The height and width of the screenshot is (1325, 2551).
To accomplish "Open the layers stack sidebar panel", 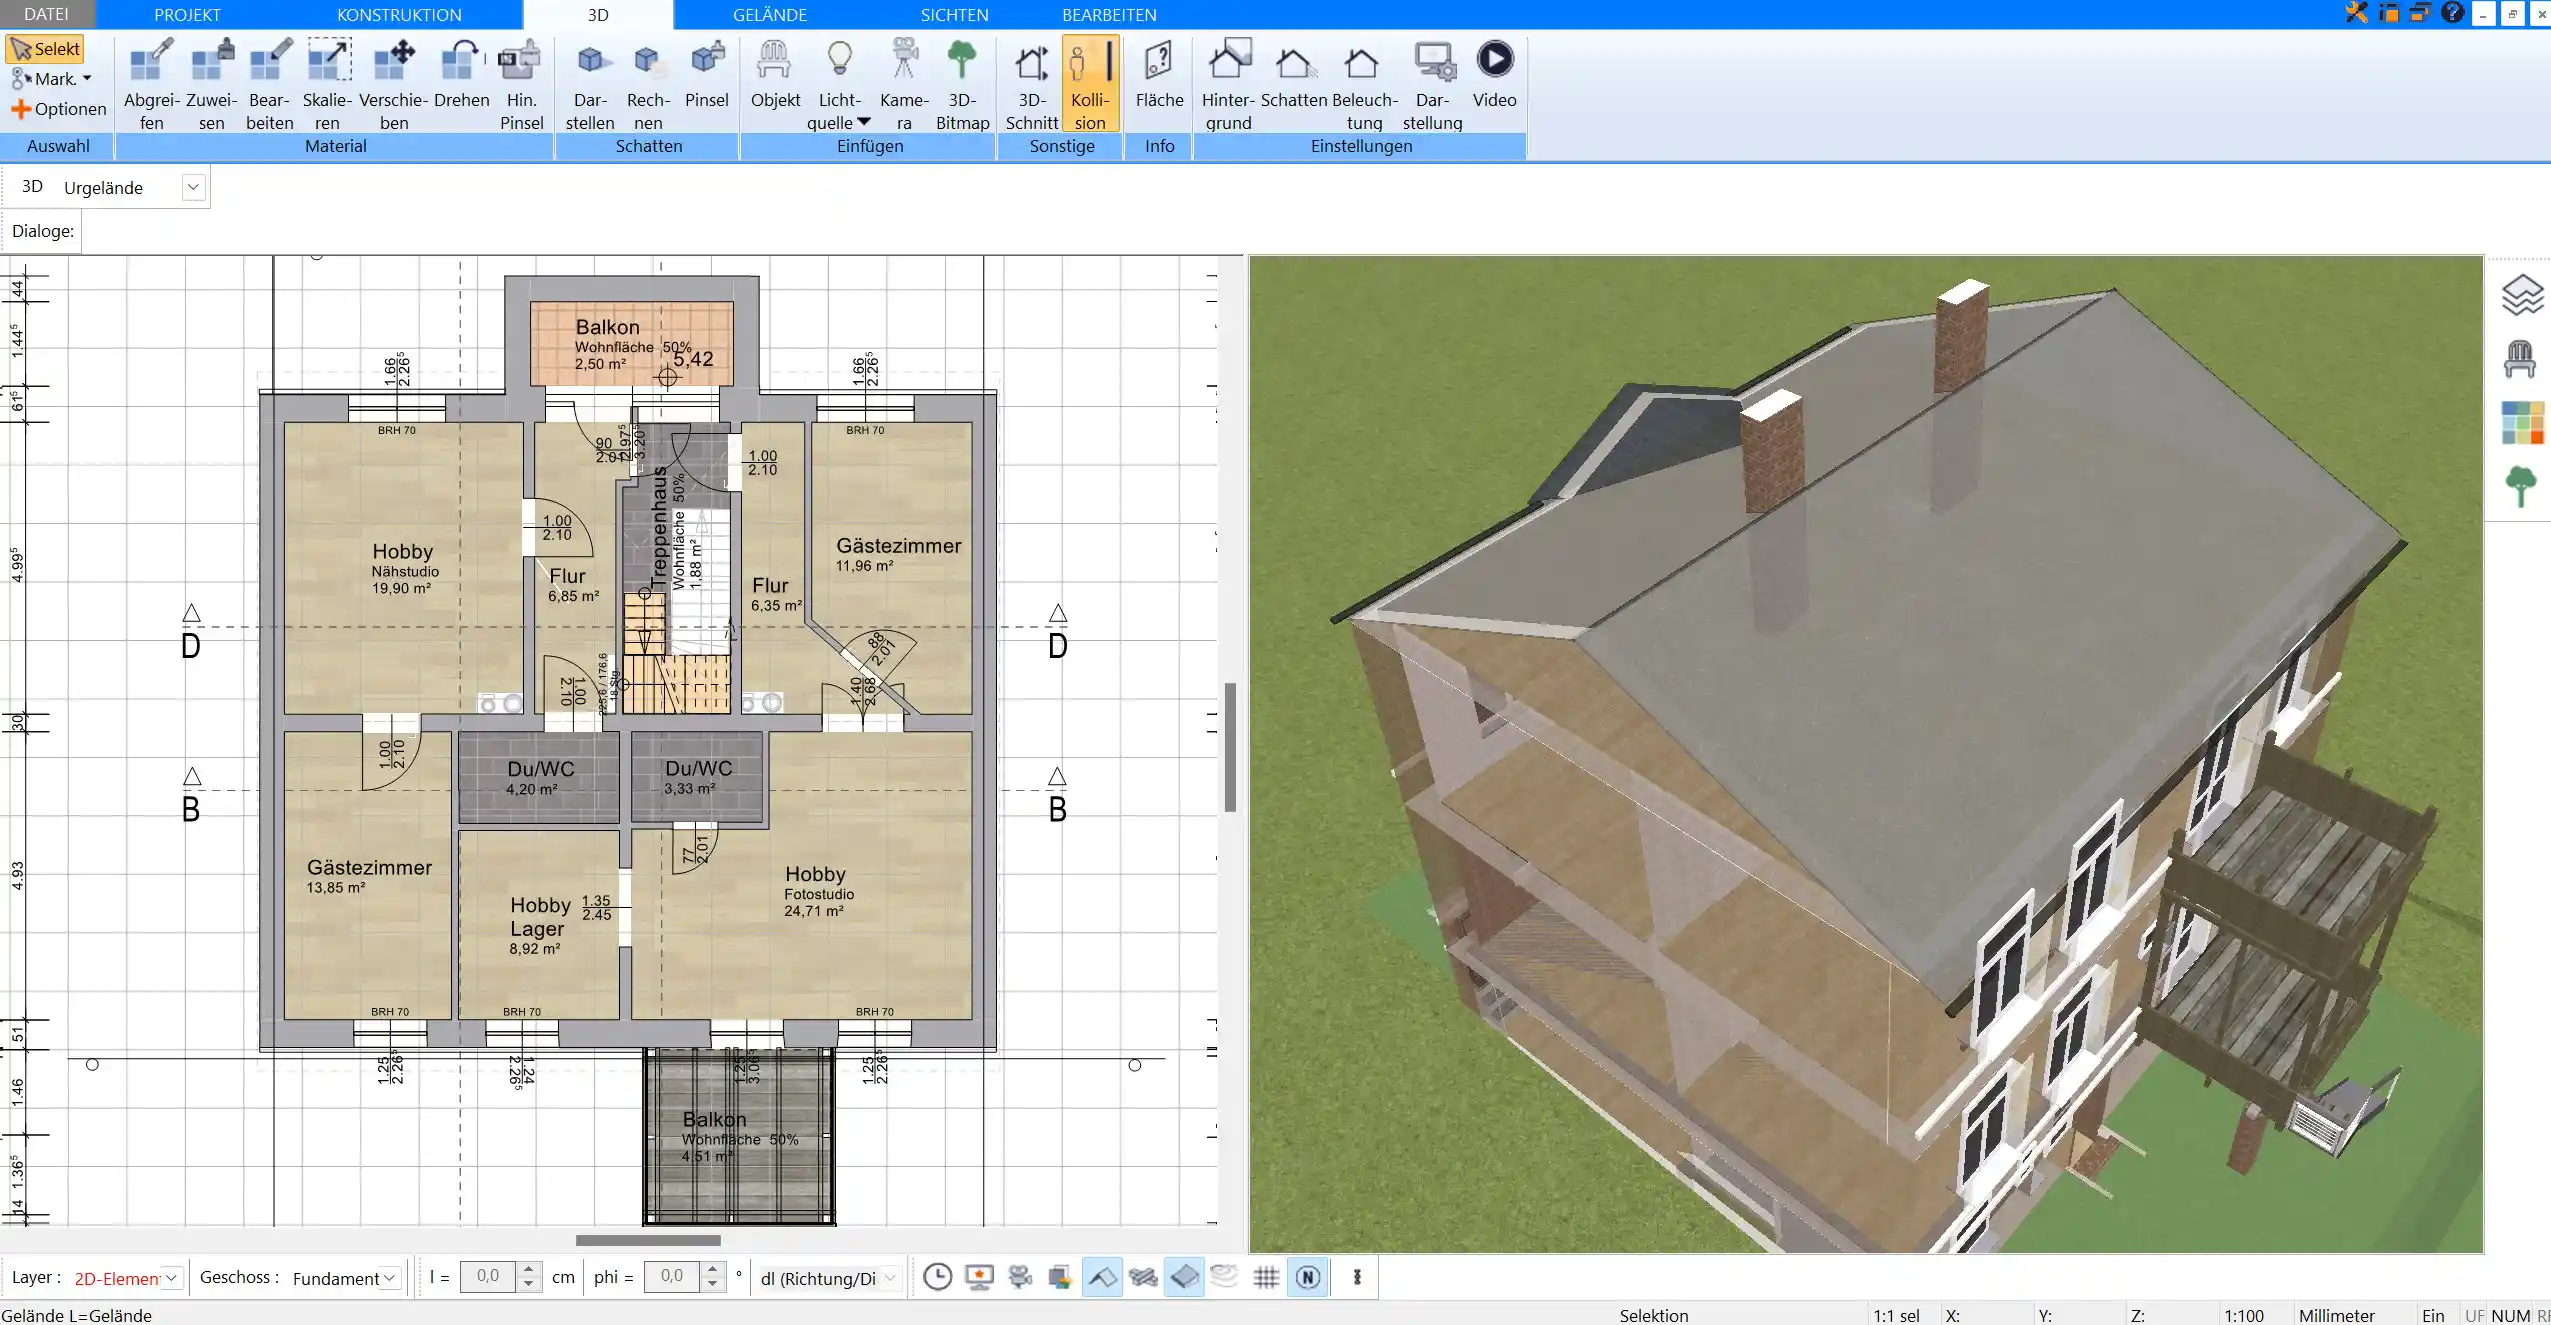I will coord(2522,295).
